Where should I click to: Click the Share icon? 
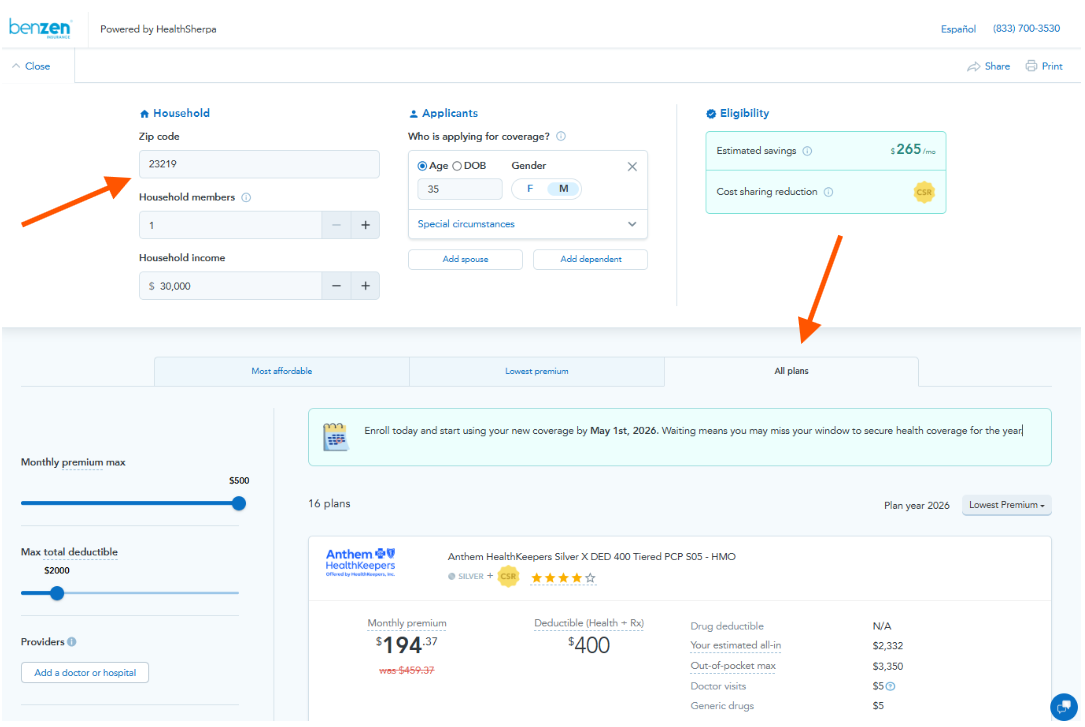click(973, 67)
